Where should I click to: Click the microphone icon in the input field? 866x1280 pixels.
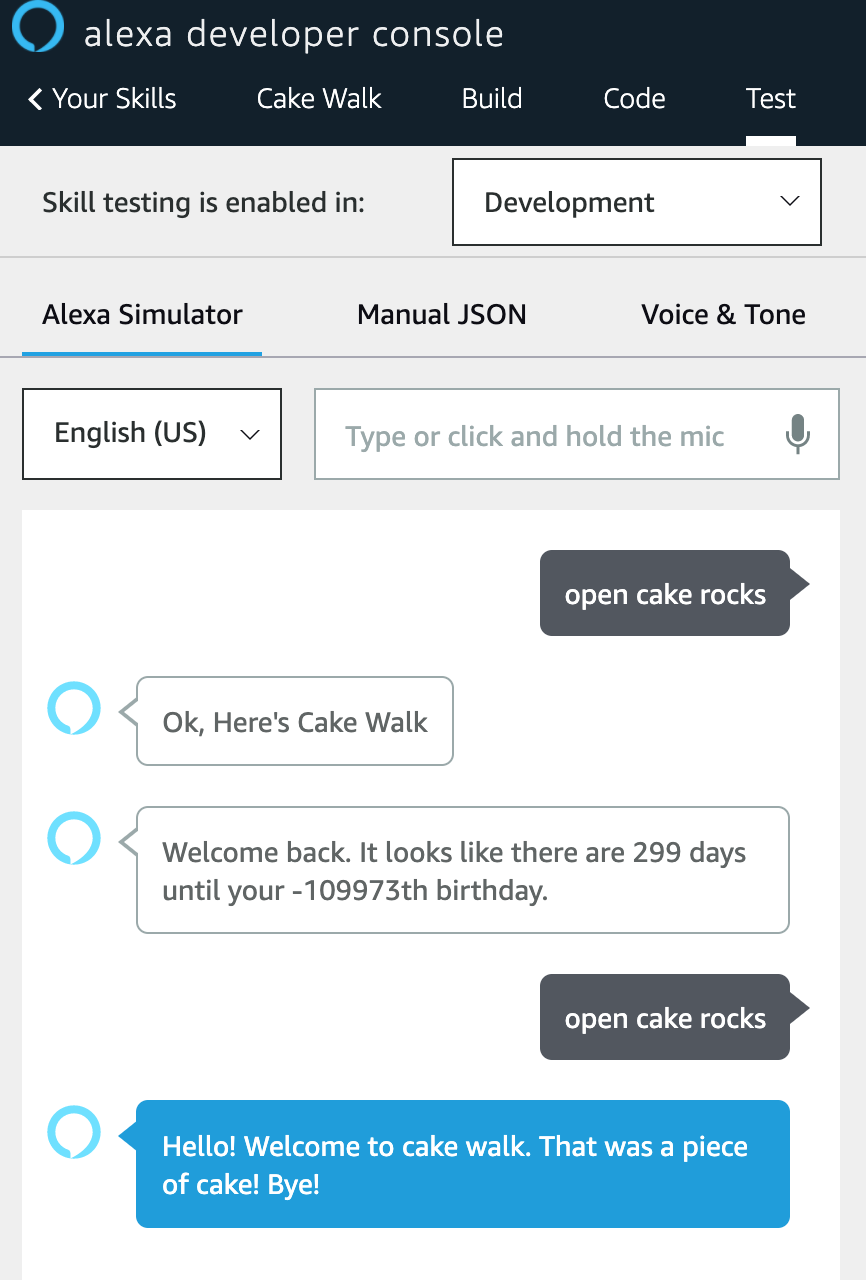(x=798, y=434)
